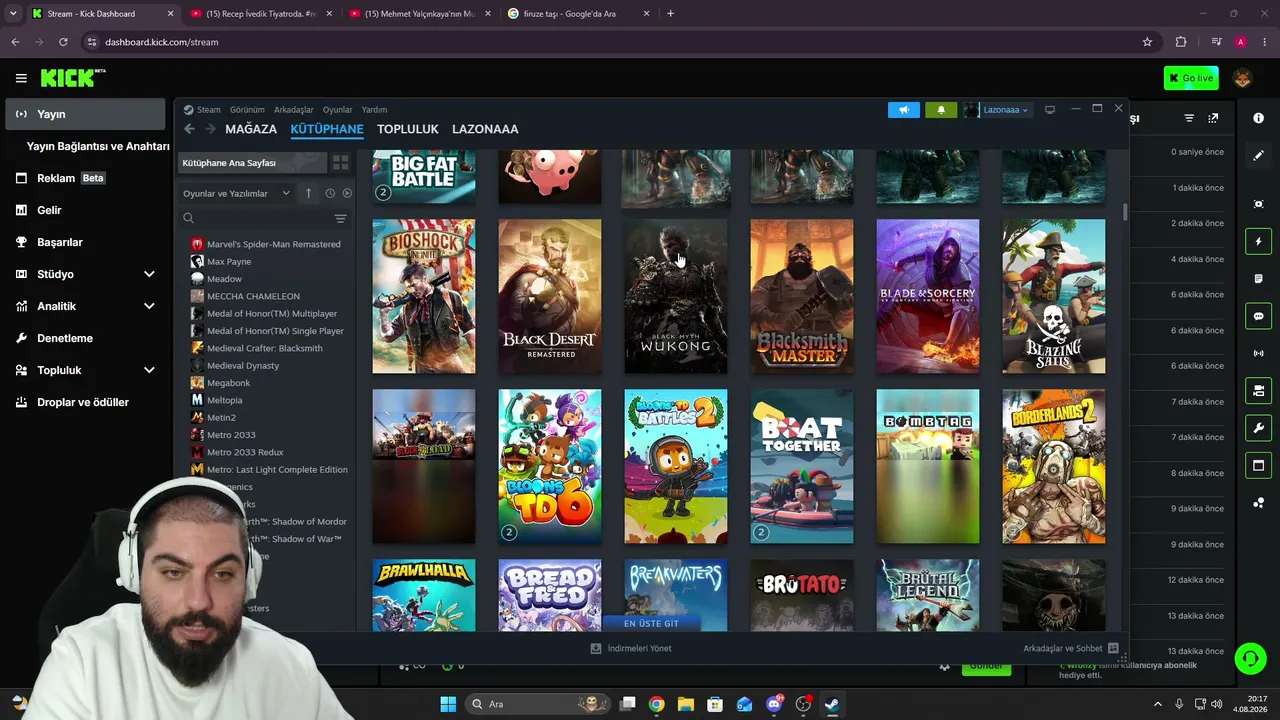Go back in Steam navigation
The image size is (1280, 720).
190,129
